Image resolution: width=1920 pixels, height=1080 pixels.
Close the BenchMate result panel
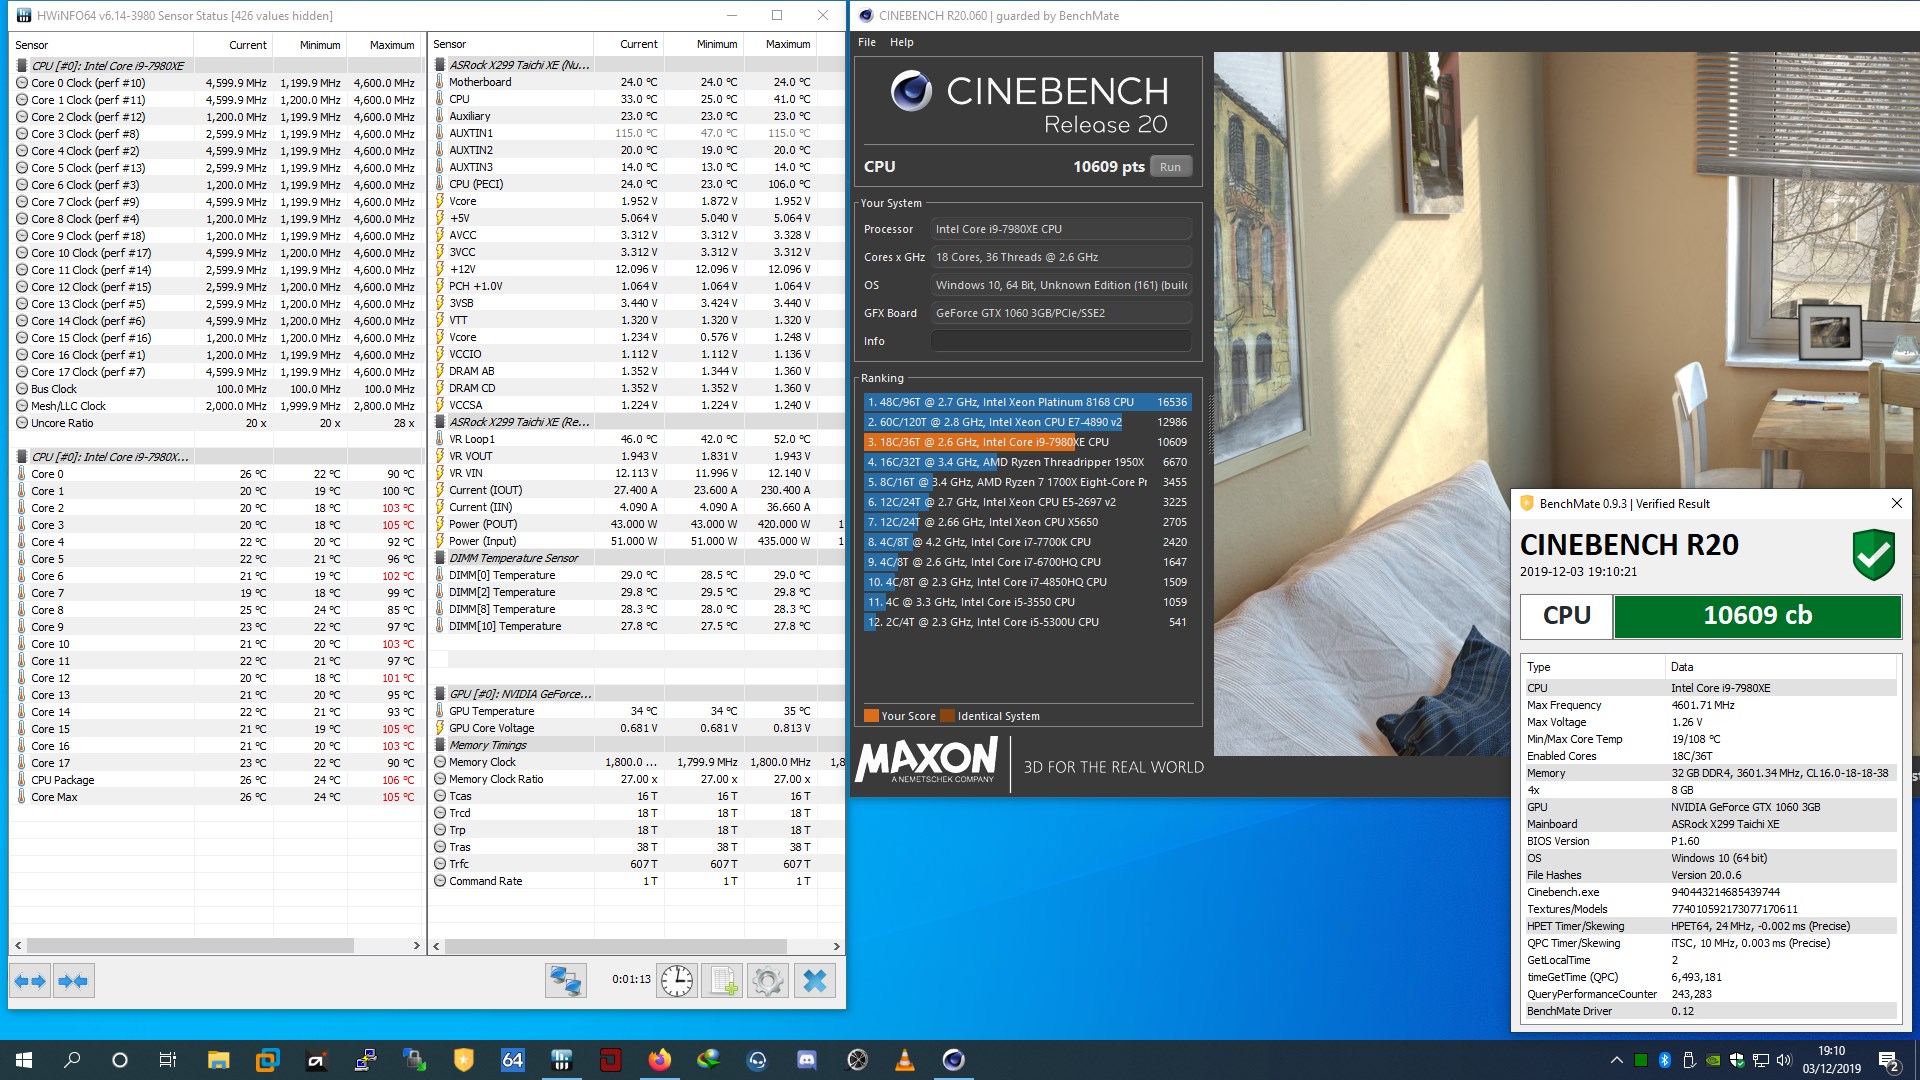pyautogui.click(x=1896, y=503)
